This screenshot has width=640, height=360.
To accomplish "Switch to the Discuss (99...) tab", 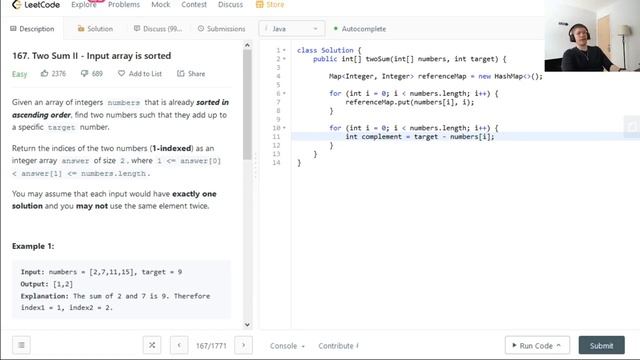I will (158, 29).
